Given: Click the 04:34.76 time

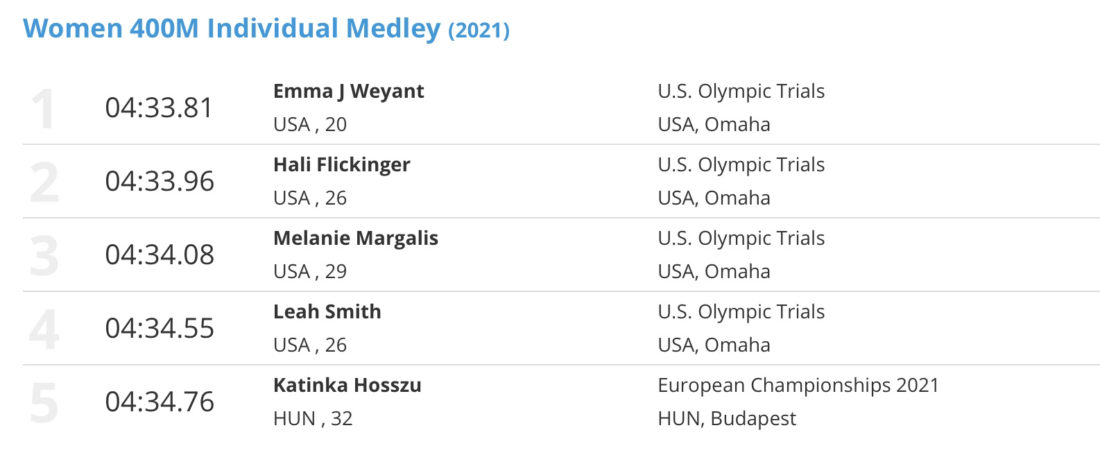Looking at the screenshot, I should (159, 402).
